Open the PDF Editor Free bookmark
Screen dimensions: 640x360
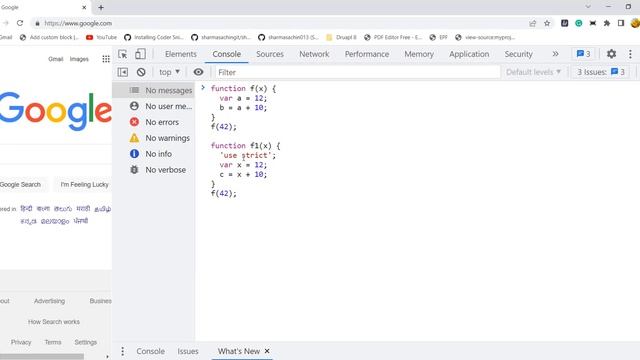(x=393, y=37)
